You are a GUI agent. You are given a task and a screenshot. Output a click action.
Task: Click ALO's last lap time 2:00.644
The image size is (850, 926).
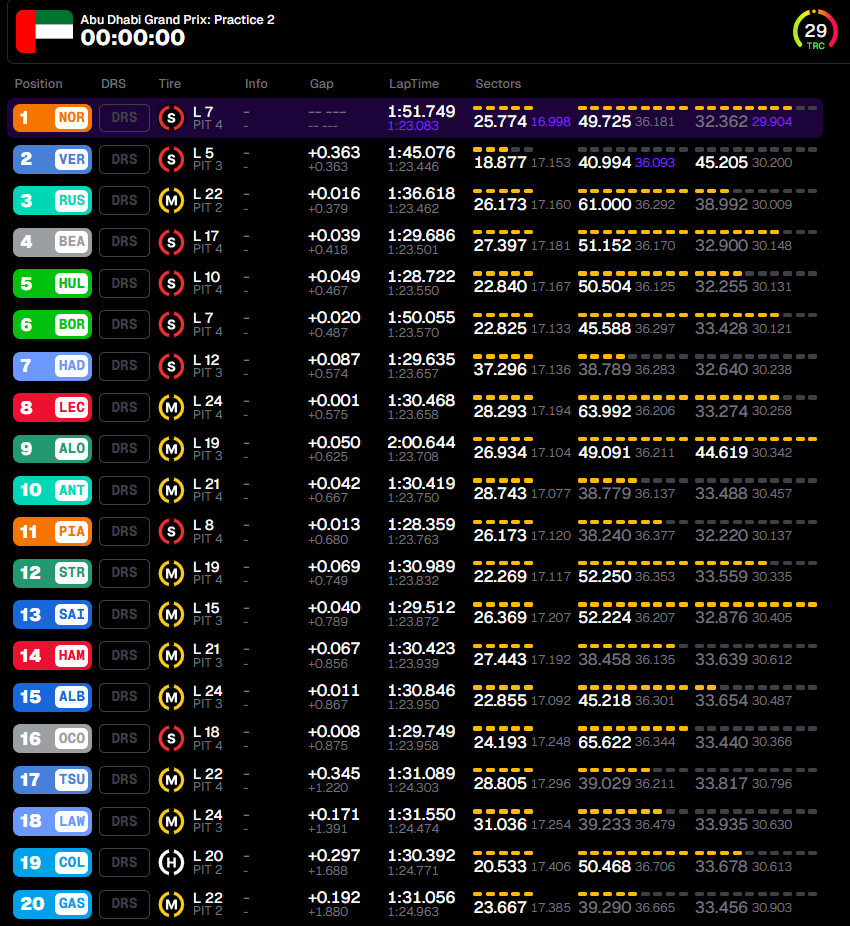421,442
